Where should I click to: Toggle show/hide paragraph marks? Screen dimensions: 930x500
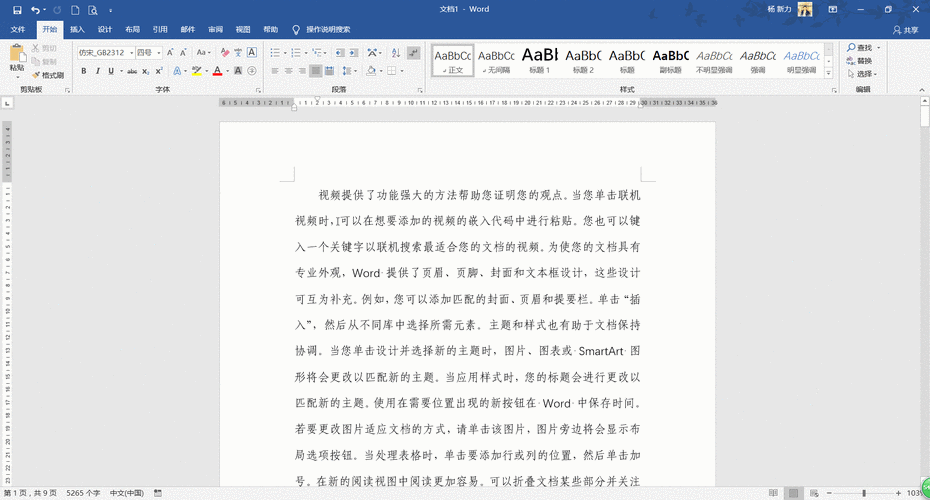point(413,53)
